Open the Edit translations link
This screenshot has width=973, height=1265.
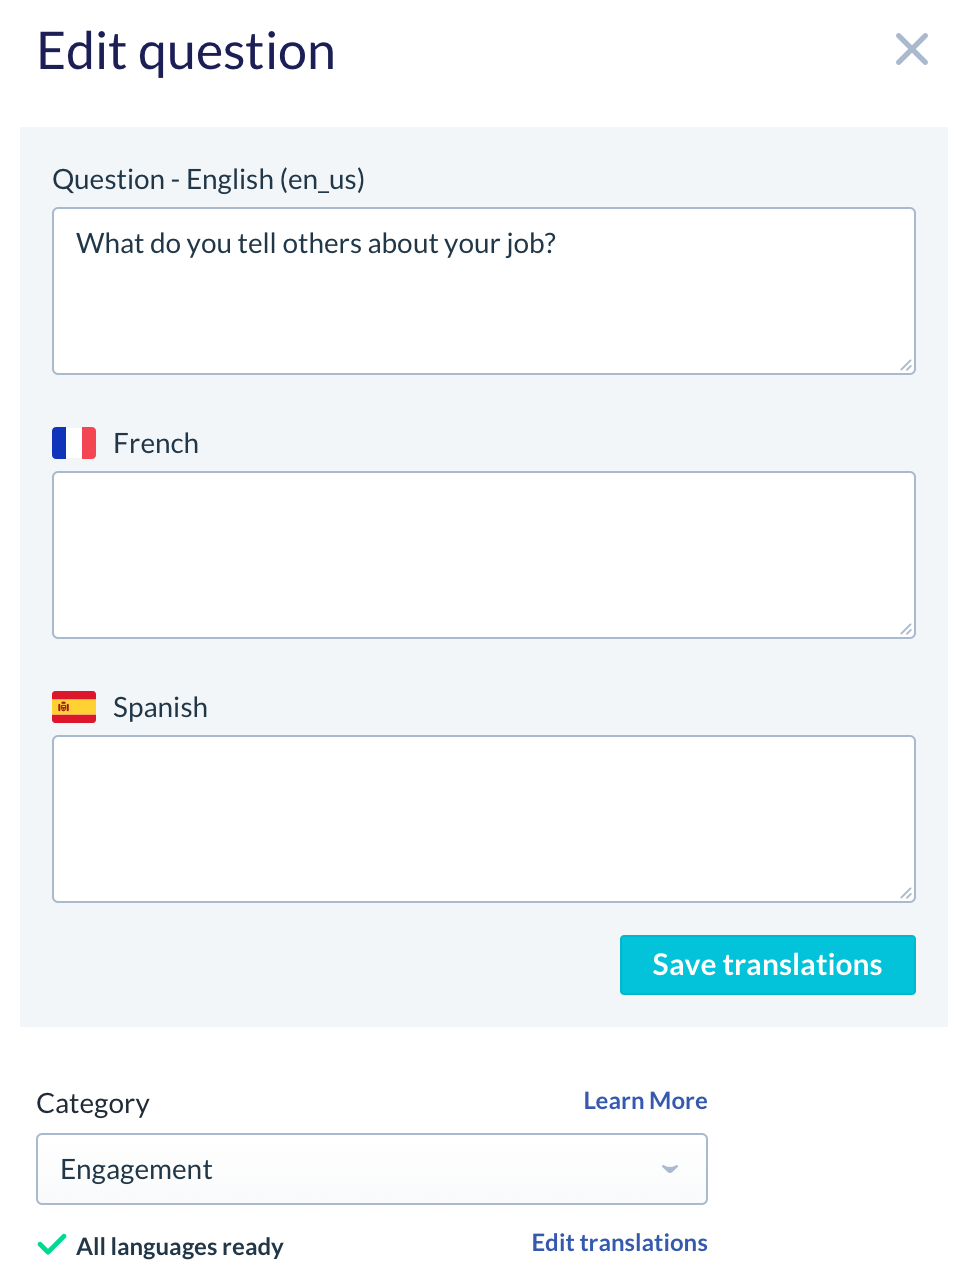[x=620, y=1243]
